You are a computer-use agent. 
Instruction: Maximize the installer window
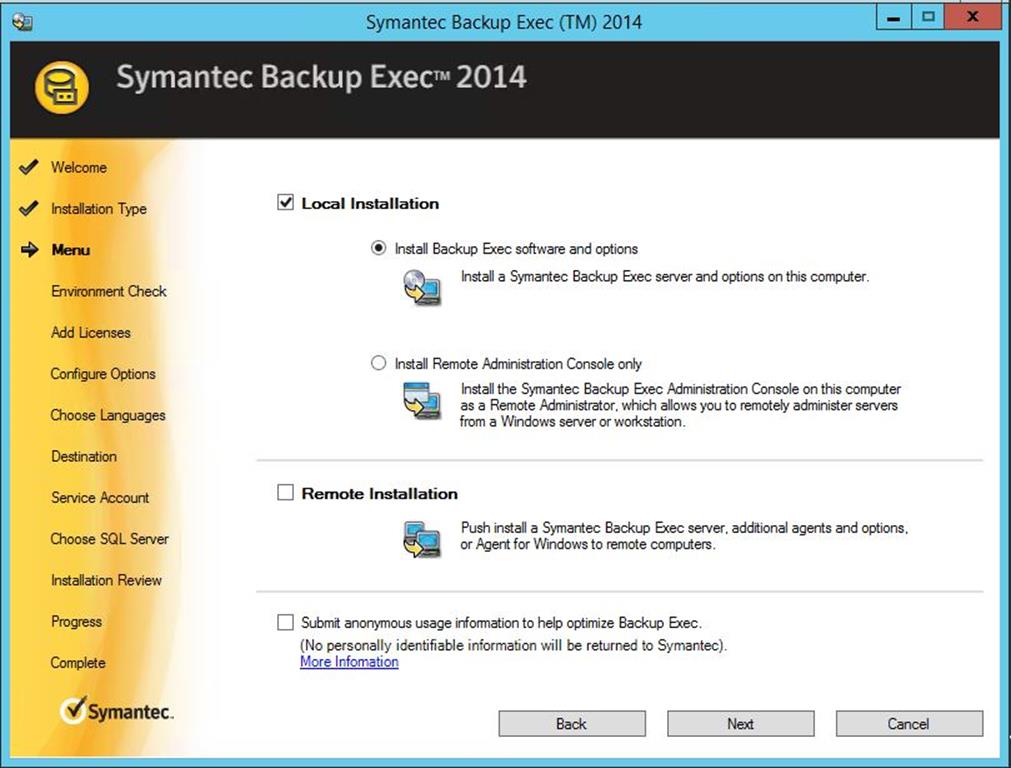click(928, 17)
